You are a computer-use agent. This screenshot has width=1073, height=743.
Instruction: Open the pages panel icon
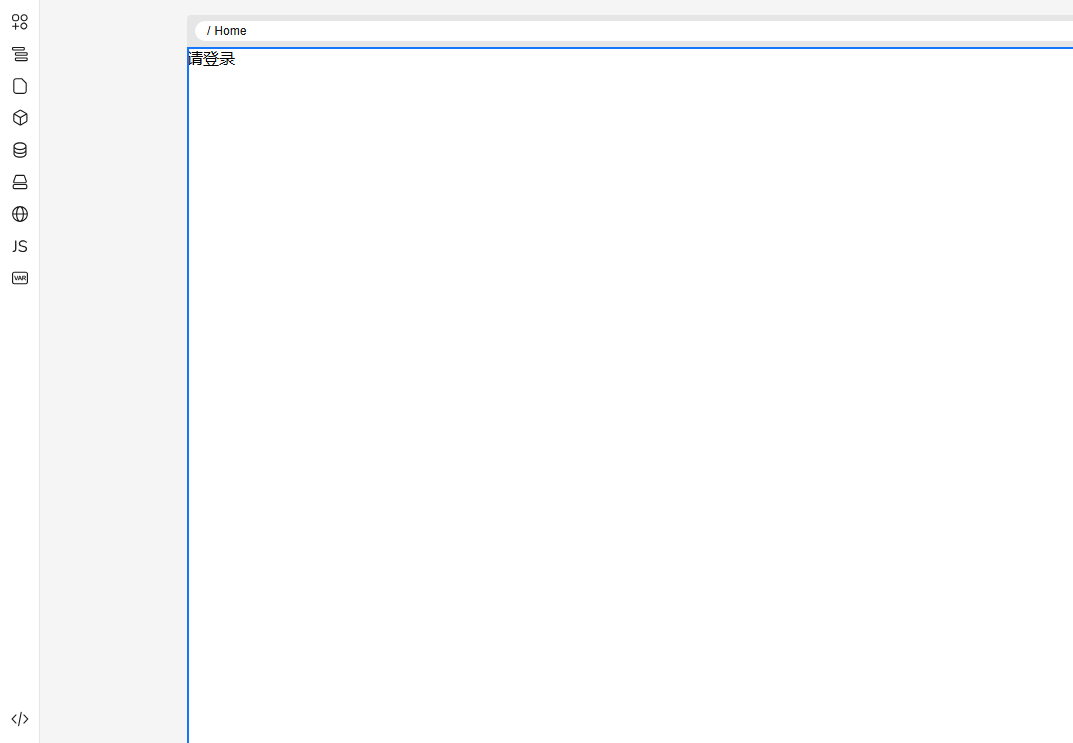(x=20, y=86)
